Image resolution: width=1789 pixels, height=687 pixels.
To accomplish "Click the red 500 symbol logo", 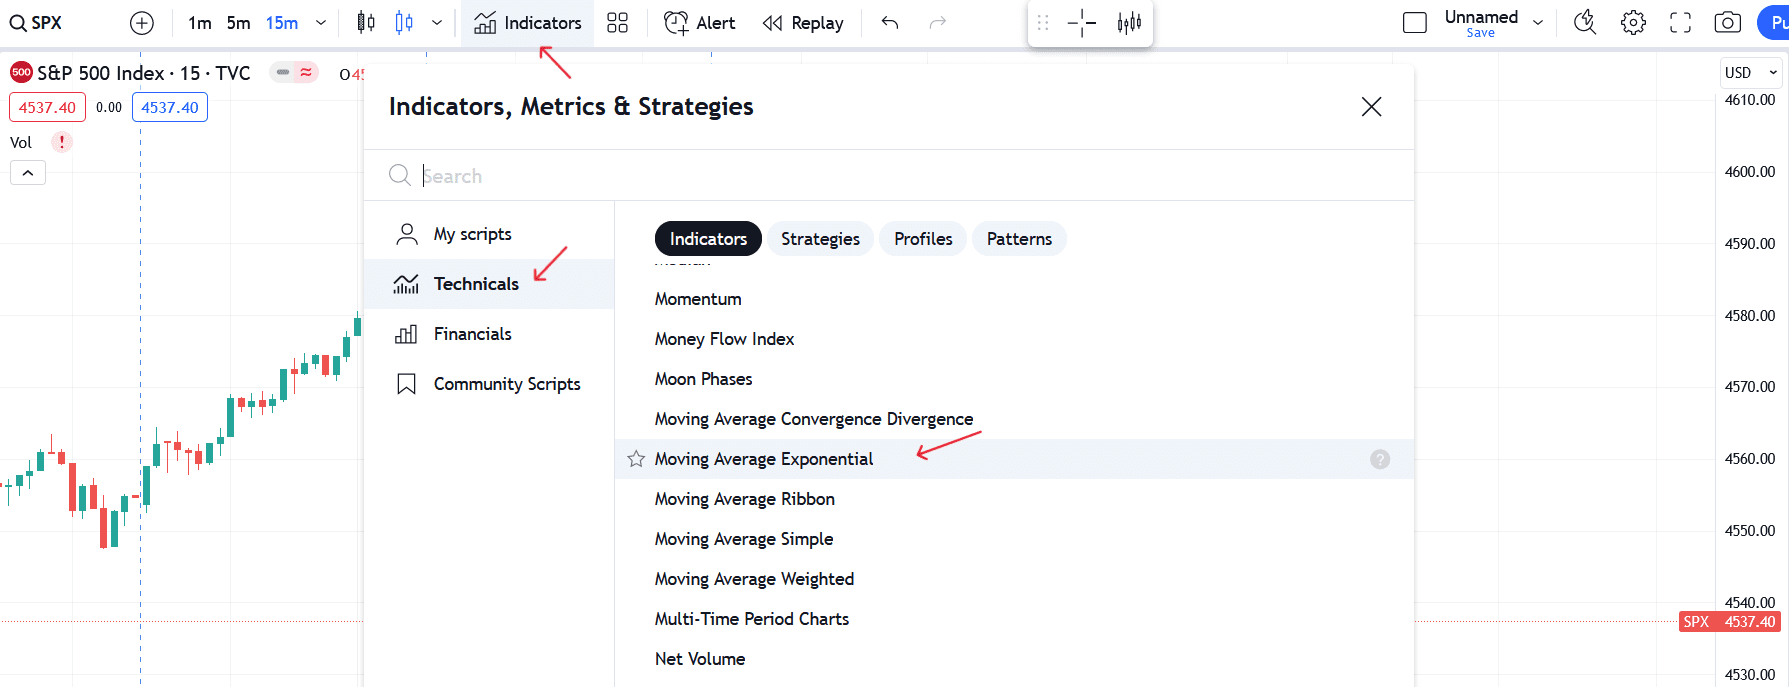I will (21, 72).
